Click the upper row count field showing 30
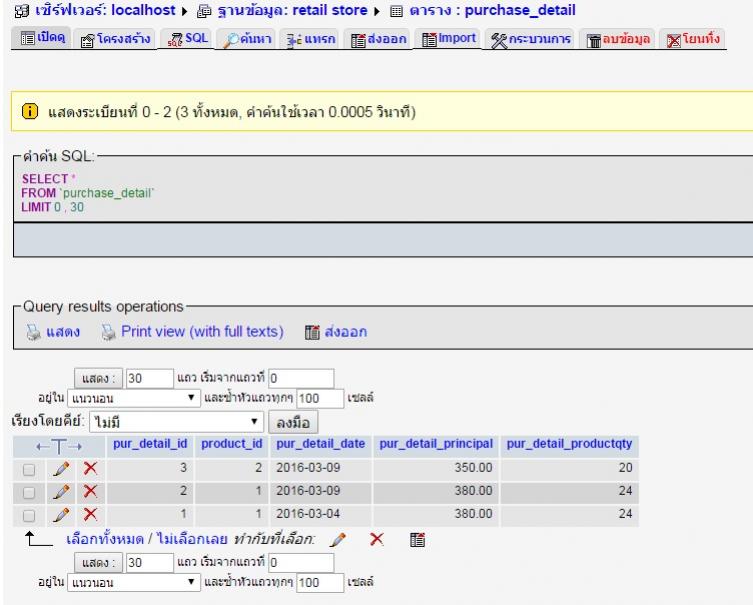The height and width of the screenshot is (605, 753). coord(137,380)
